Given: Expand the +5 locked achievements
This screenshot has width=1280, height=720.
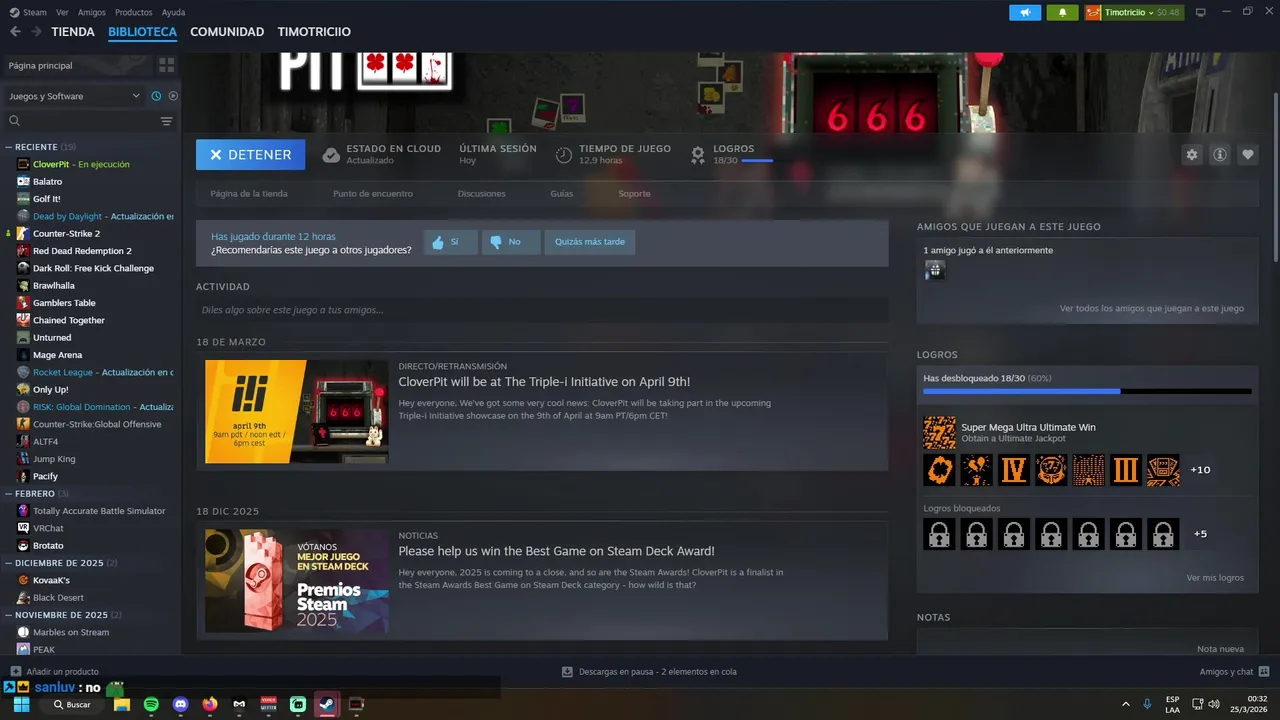Looking at the screenshot, I should point(1200,534).
